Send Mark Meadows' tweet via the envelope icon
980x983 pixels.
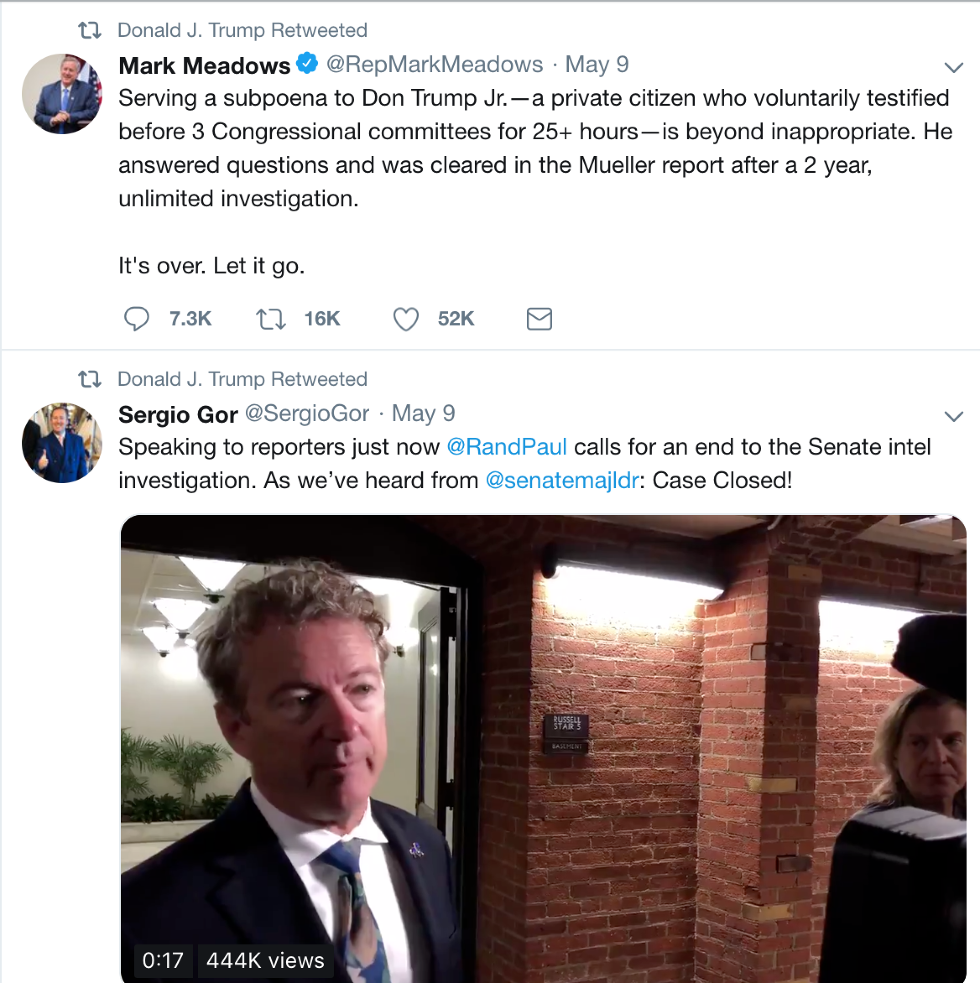[539, 319]
